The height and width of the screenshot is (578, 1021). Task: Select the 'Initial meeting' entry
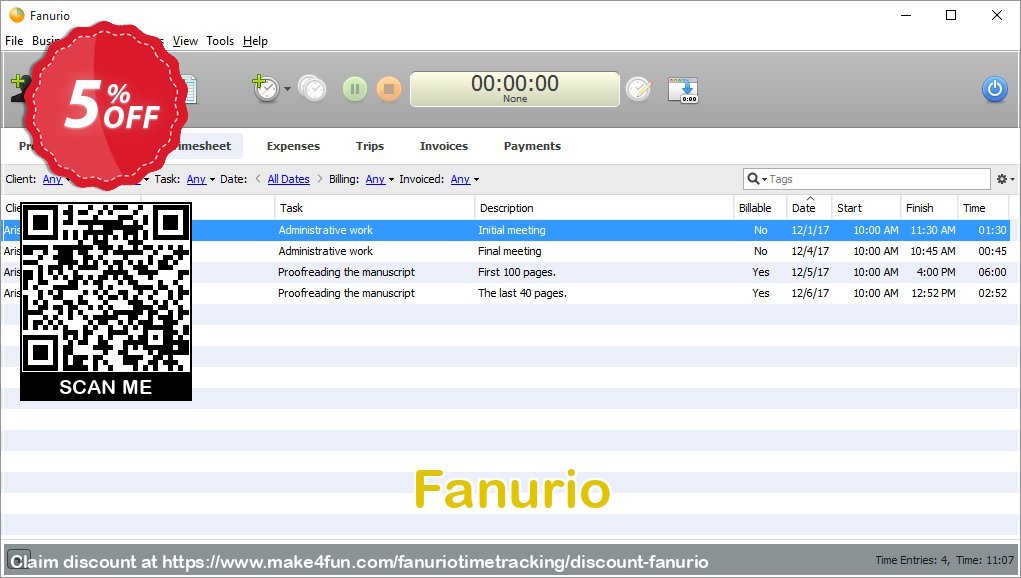pyautogui.click(x=512, y=230)
